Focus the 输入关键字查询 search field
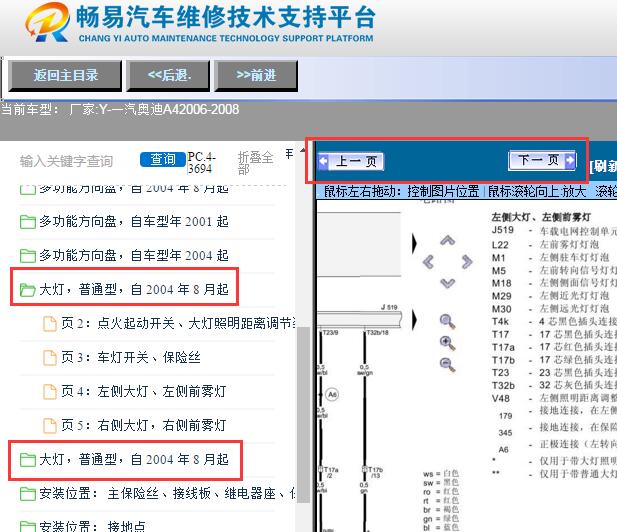This screenshot has width=617, height=532. (67, 161)
